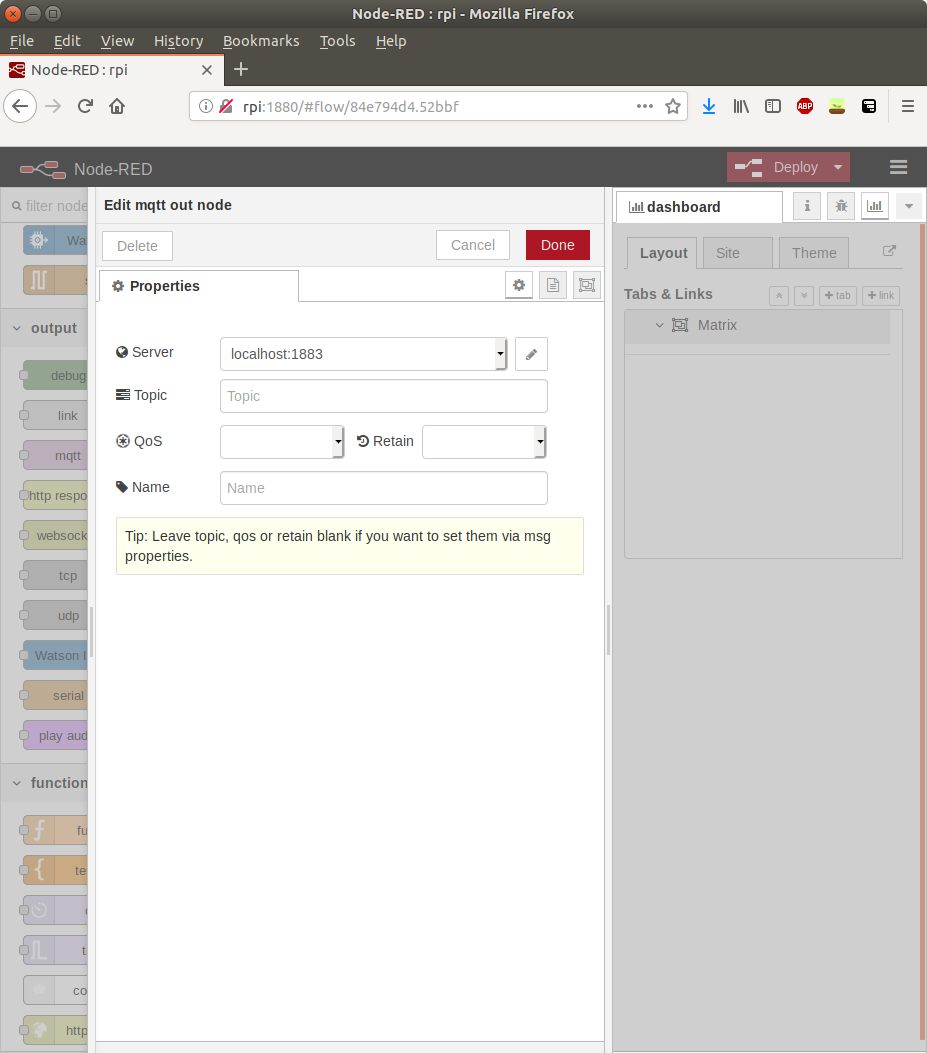Delete the mqtt out node
927x1053 pixels.
coord(137,246)
